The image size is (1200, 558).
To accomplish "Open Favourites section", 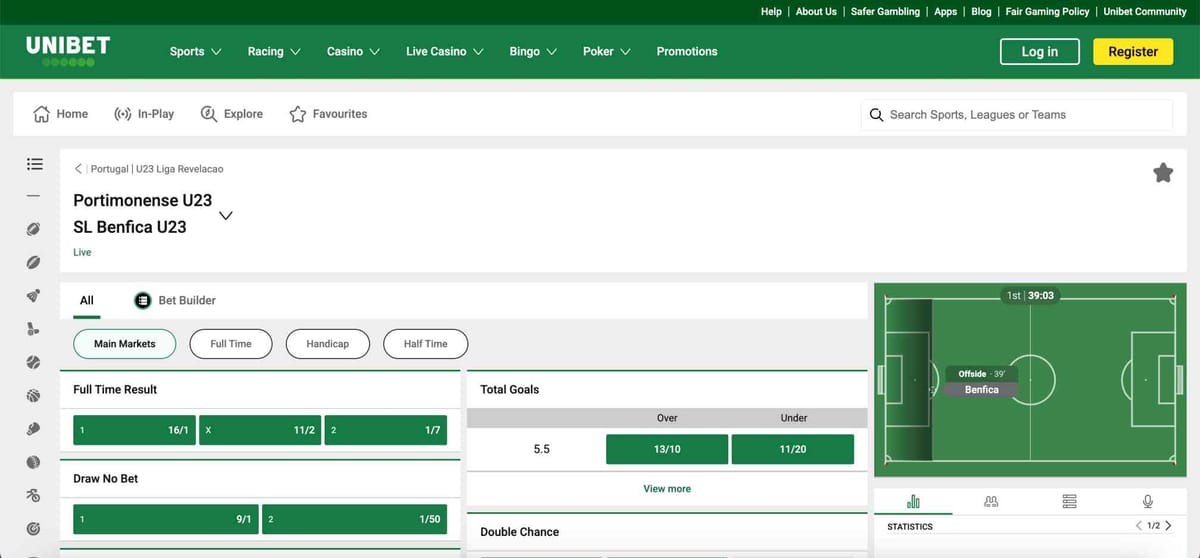I will click(x=328, y=114).
